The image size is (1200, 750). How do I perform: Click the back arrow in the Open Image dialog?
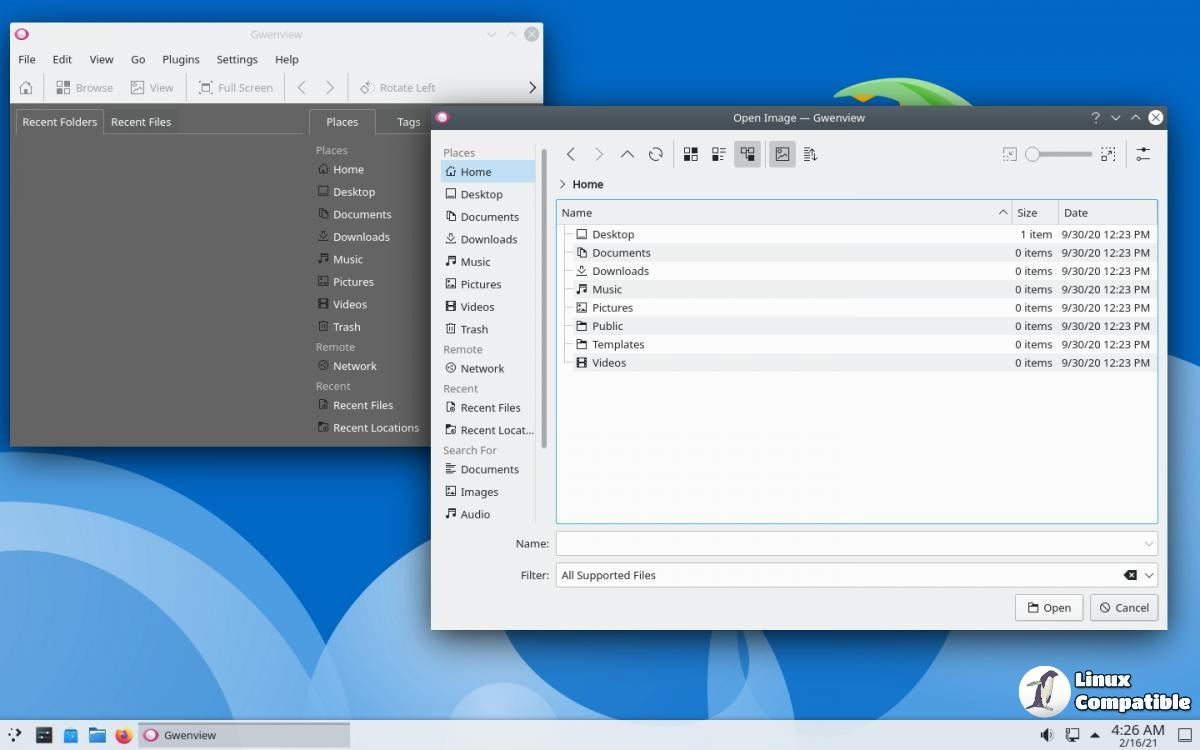point(570,154)
